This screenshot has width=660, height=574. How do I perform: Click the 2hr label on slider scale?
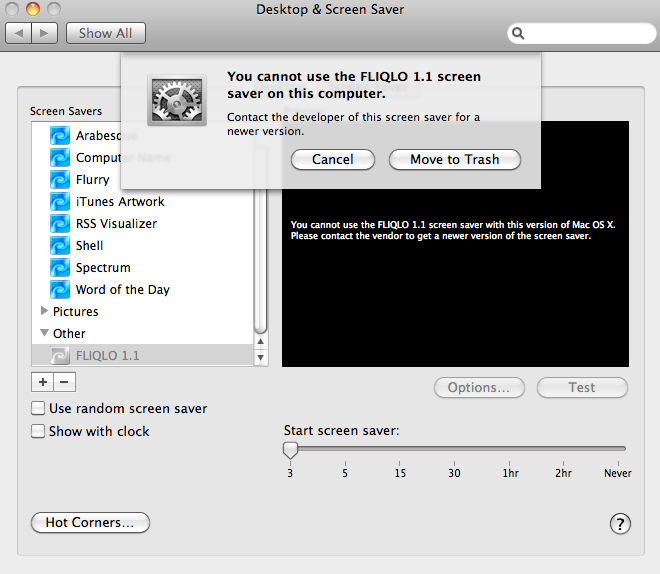[x=563, y=473]
